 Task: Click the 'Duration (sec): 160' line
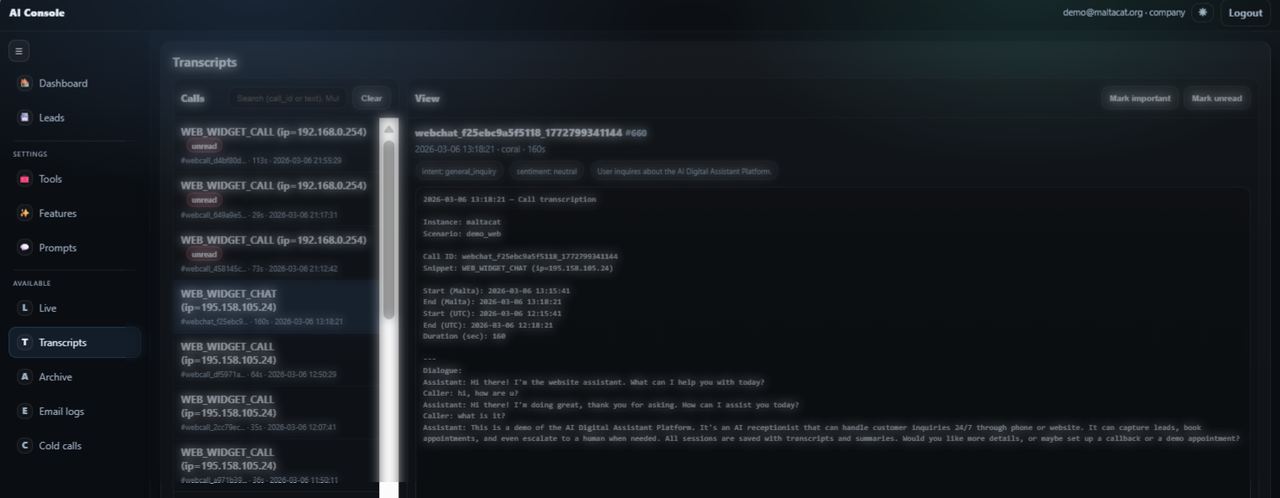tap(464, 336)
